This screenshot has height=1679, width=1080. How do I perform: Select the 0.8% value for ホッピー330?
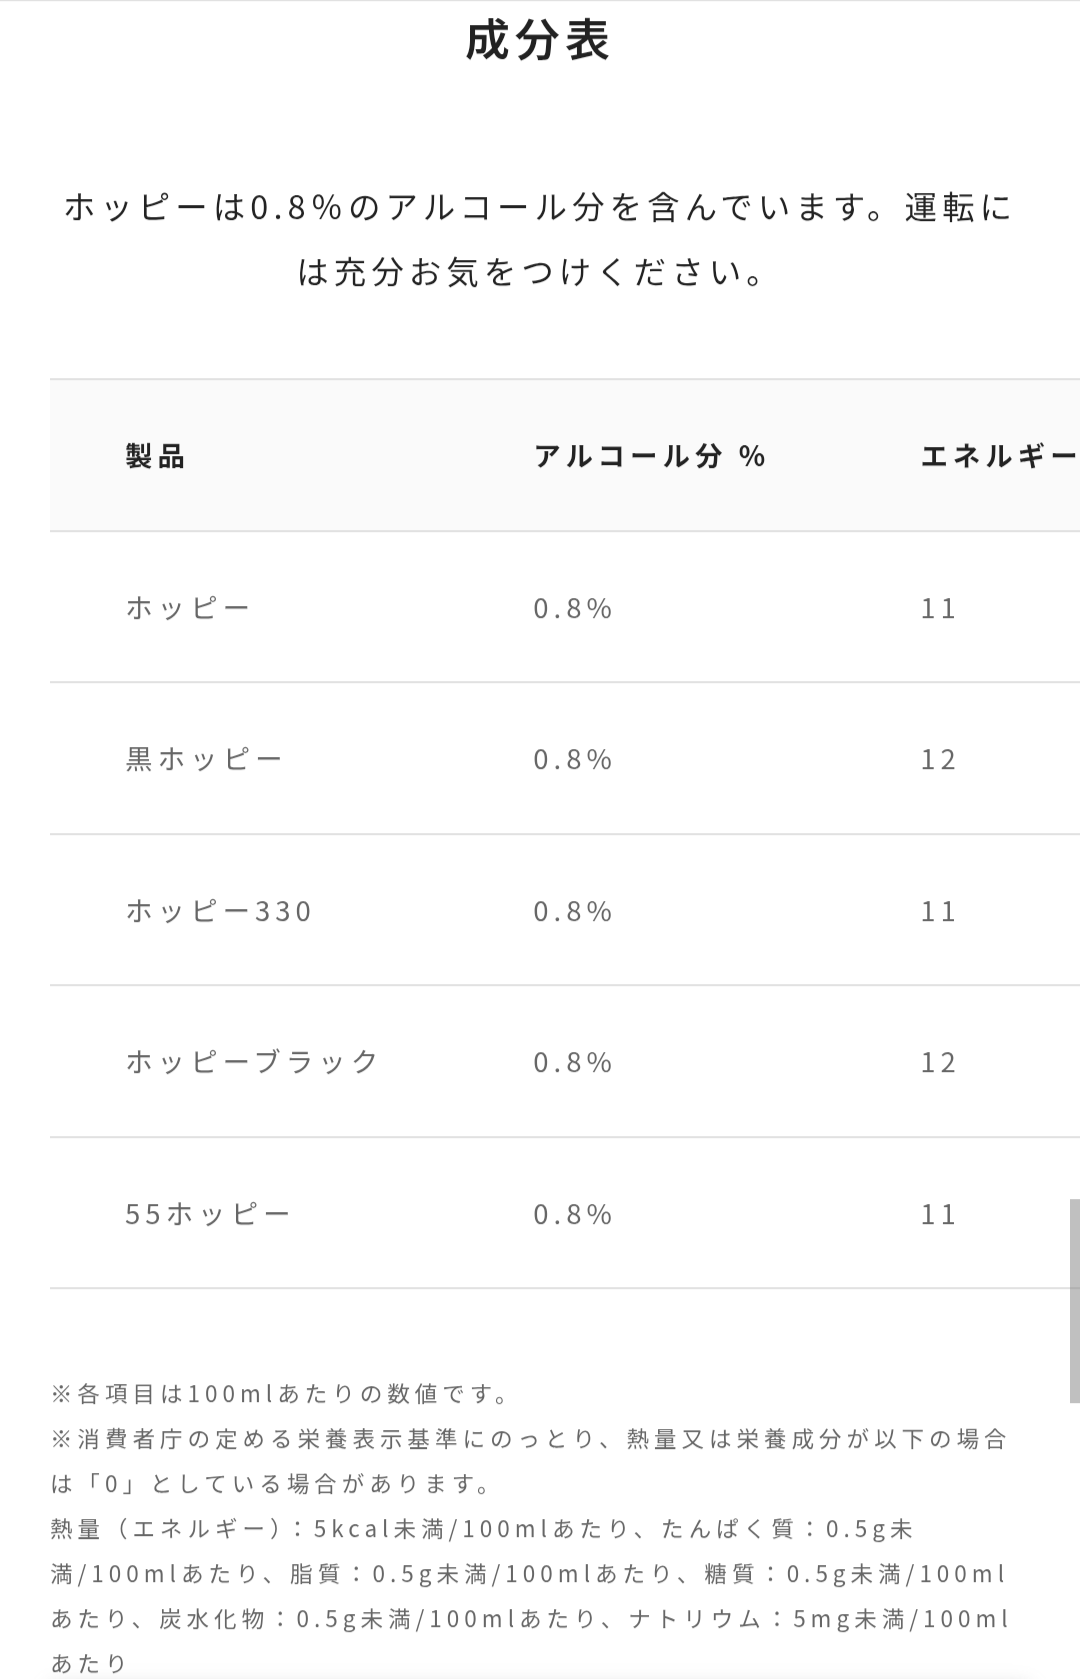[572, 911]
